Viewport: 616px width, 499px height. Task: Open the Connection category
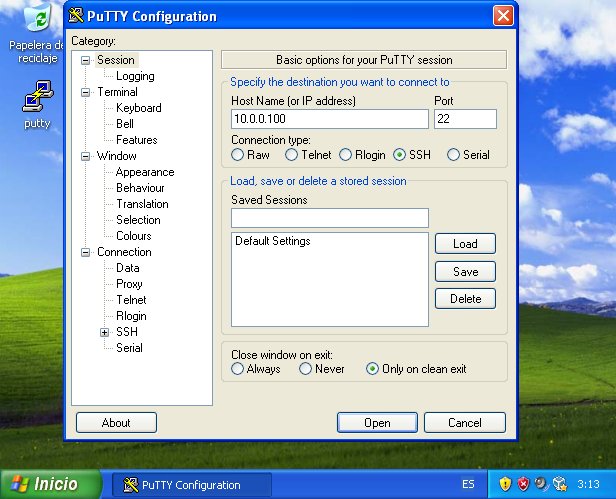coord(124,252)
